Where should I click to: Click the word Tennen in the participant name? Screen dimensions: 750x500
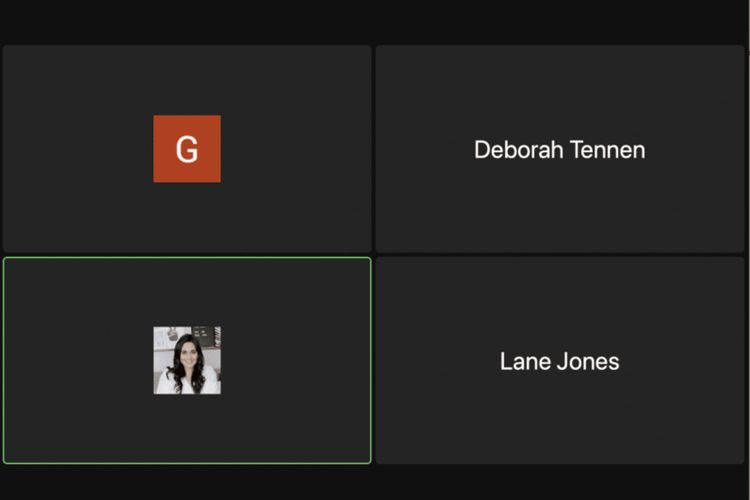tap(607, 150)
